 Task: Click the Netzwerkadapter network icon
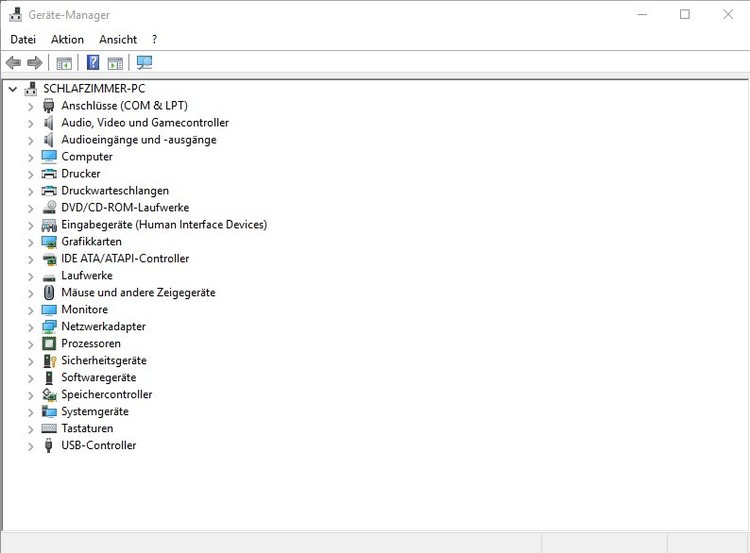click(49, 327)
